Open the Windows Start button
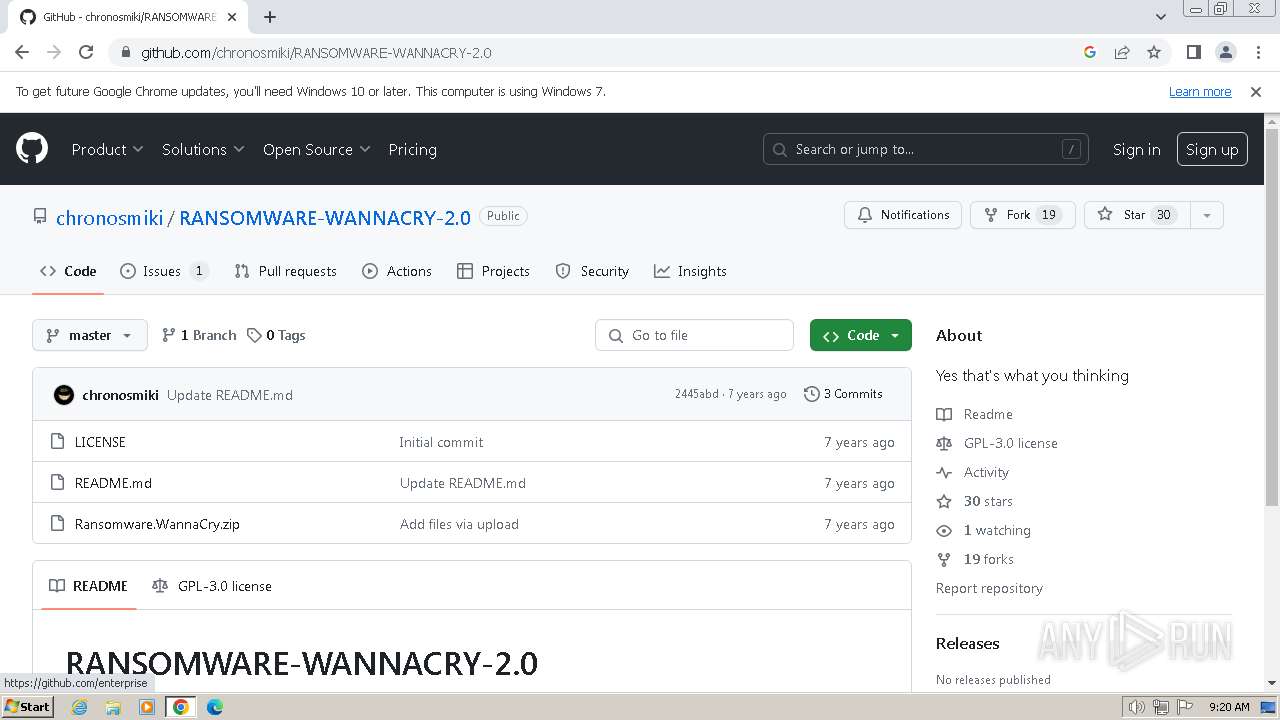The image size is (1280, 720). 27,707
